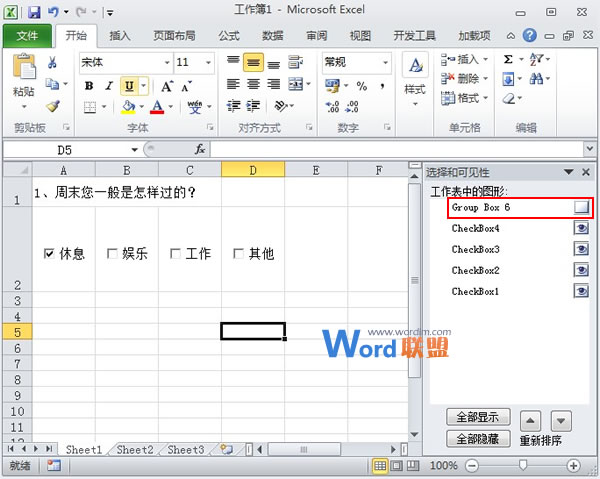Image resolution: width=600 pixels, height=479 pixels.
Task: Hide CheckBox4 using its eye icon
Action: (x=581, y=228)
